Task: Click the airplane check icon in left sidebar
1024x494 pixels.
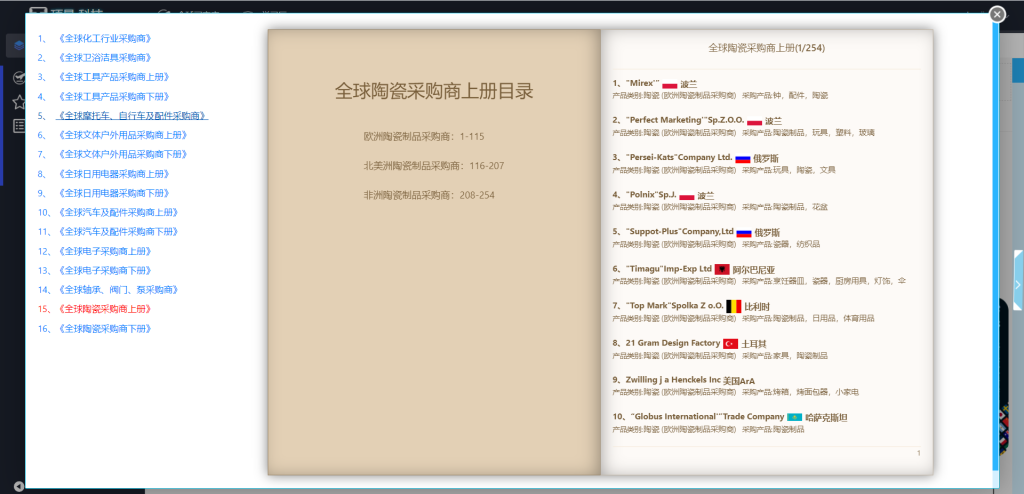Action: click(17, 78)
